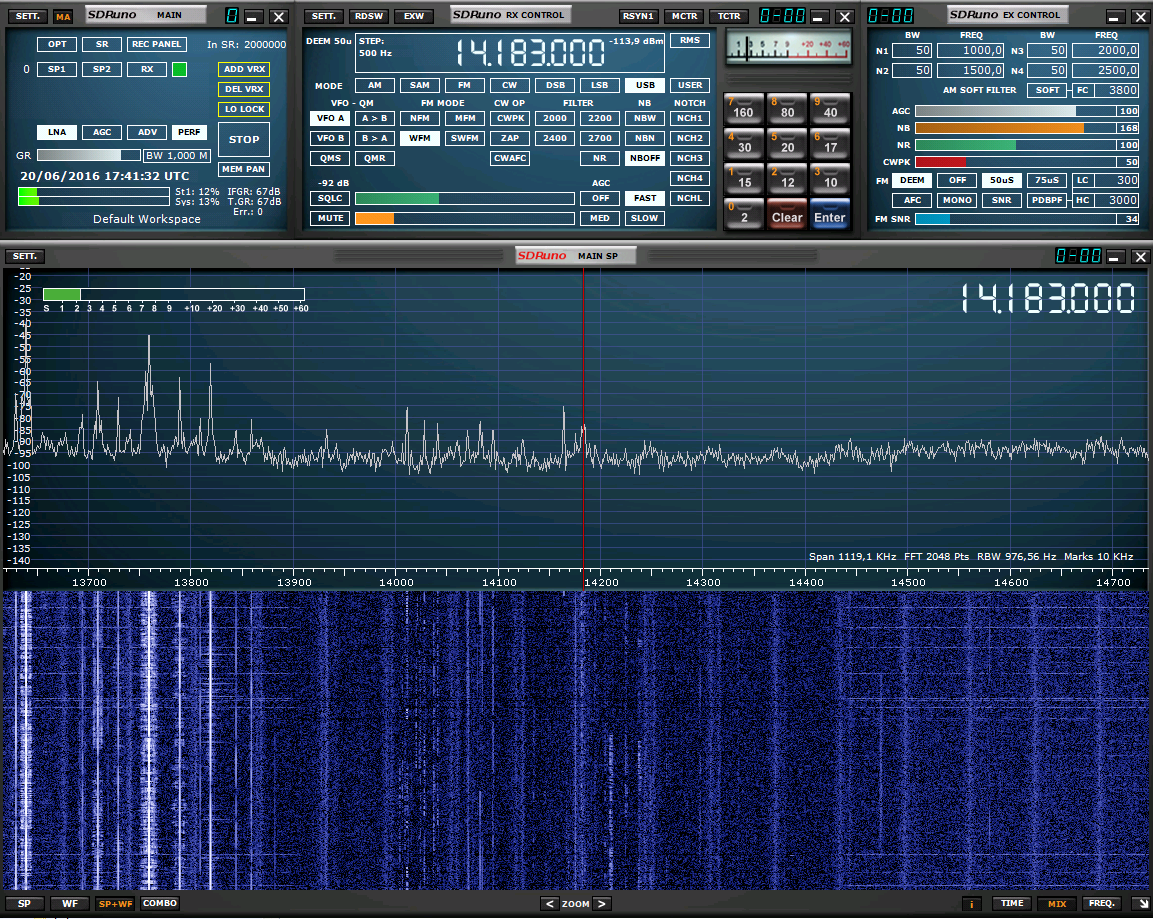Open SETT. in Main SP panel
The height and width of the screenshot is (919, 1153).
coord(25,257)
